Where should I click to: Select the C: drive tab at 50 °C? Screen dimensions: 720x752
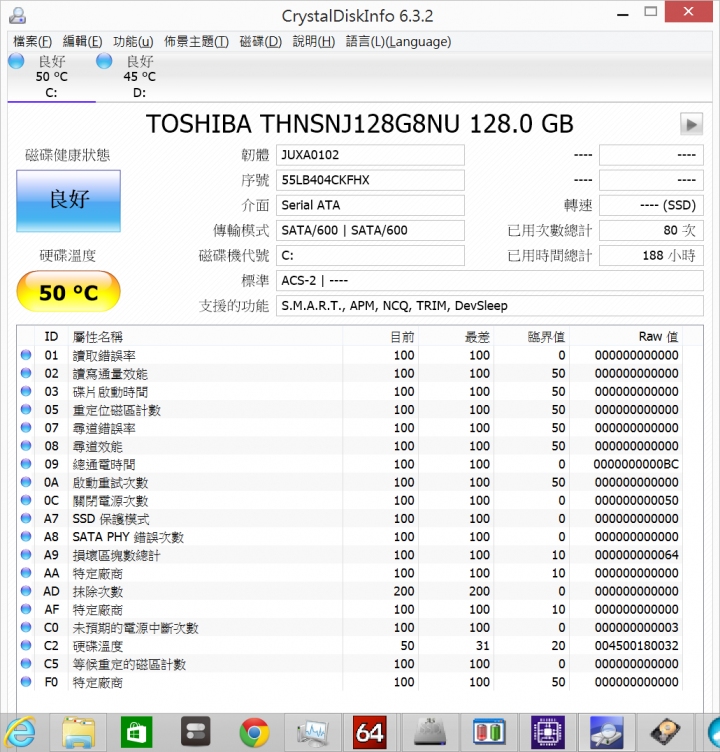click(51, 77)
